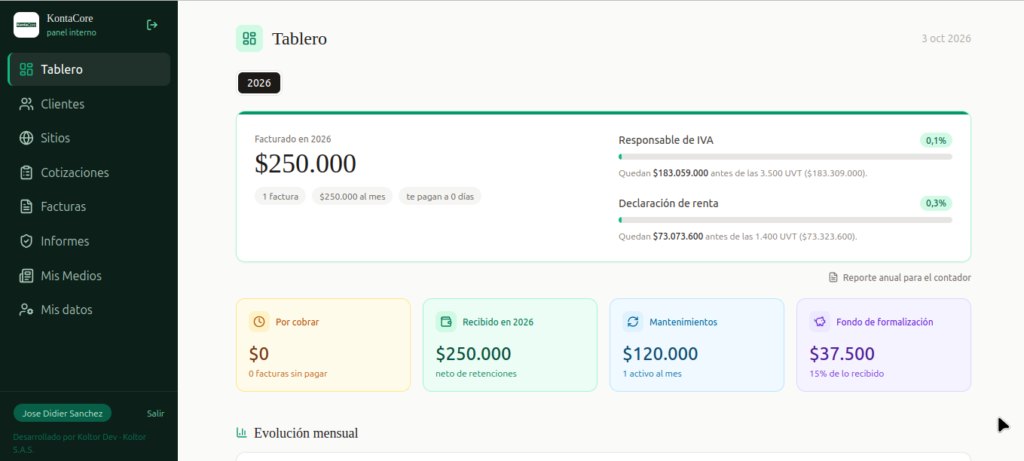
Task: Click the 'te pagan a 0 días' chip
Action: point(440,196)
